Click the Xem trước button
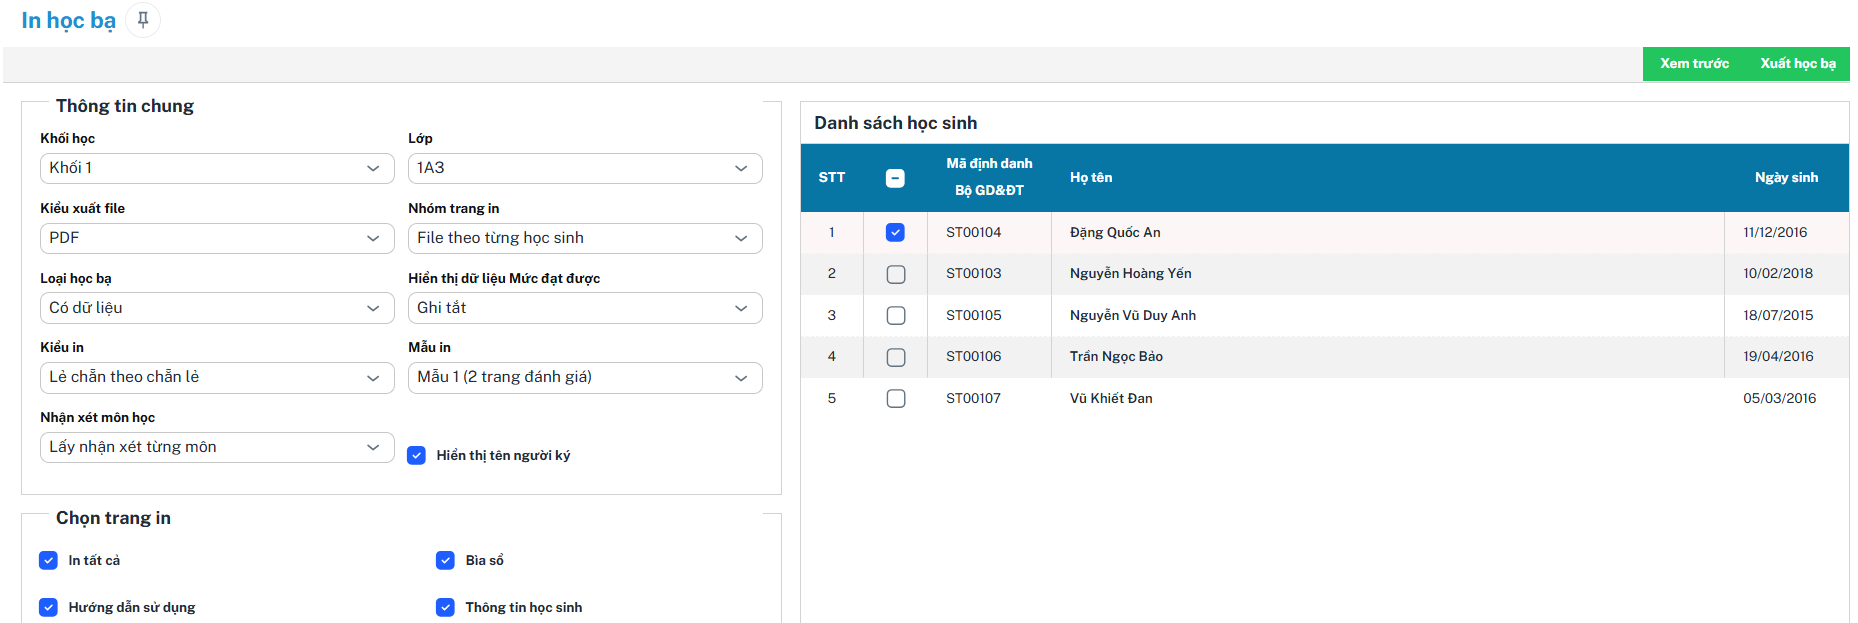The width and height of the screenshot is (1858, 623). click(1694, 63)
